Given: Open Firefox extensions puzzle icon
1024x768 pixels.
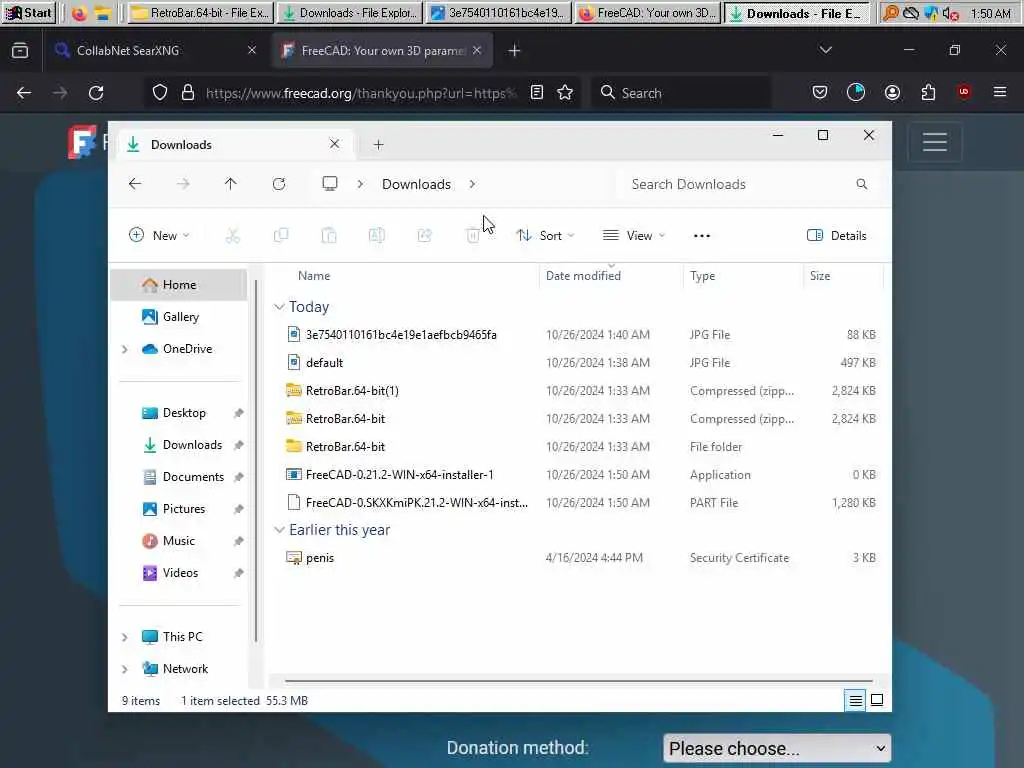Looking at the screenshot, I should (x=928, y=93).
